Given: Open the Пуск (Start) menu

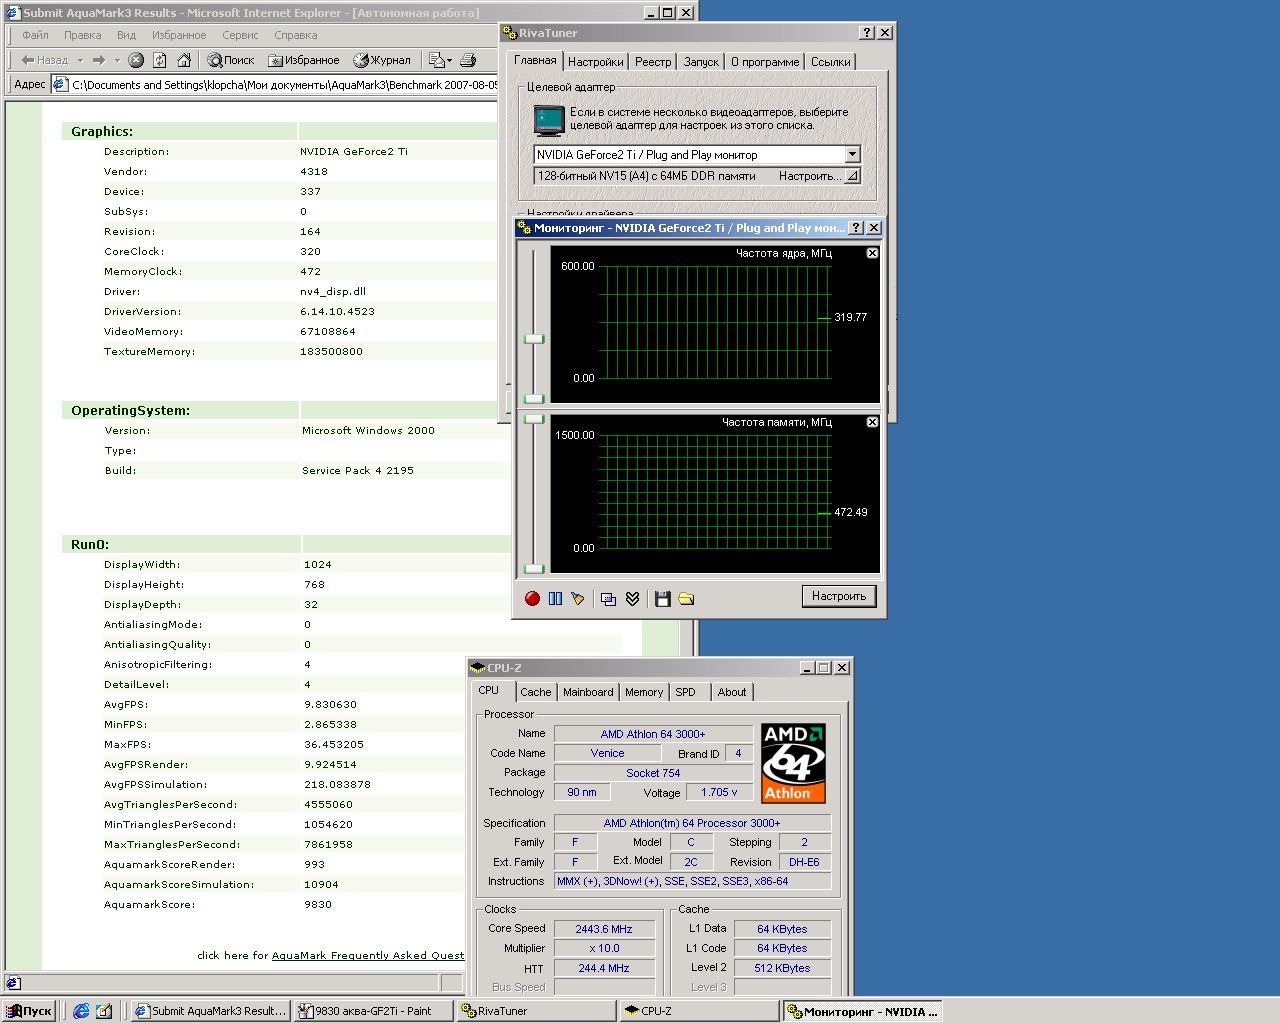Looking at the screenshot, I should coord(29,1011).
